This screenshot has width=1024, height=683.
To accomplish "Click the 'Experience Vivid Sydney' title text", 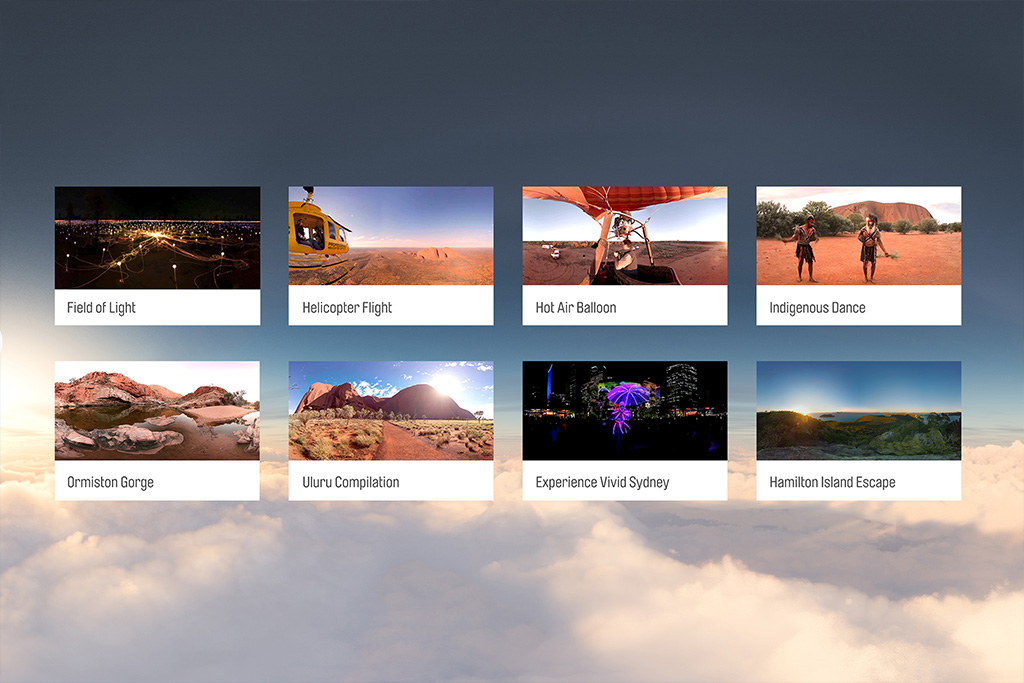I will 602,483.
